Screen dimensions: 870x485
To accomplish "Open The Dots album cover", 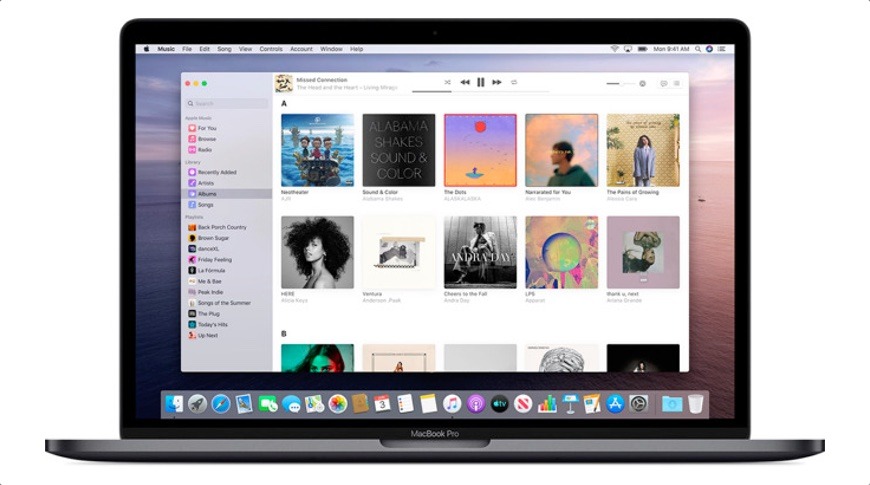I will coord(480,150).
